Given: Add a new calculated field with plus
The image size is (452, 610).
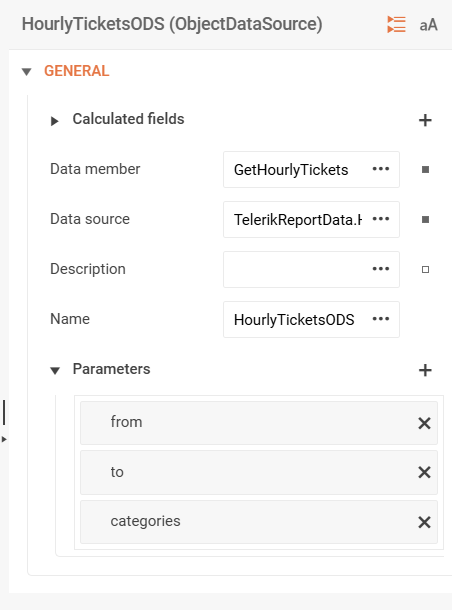Looking at the screenshot, I should click(425, 120).
